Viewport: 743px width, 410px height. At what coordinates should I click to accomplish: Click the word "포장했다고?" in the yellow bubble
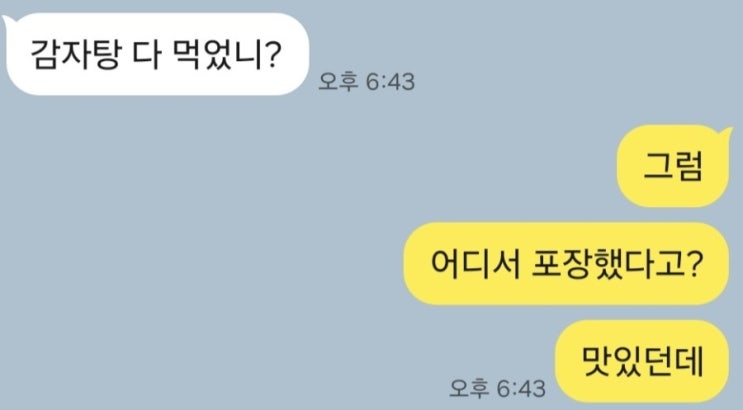(617, 264)
